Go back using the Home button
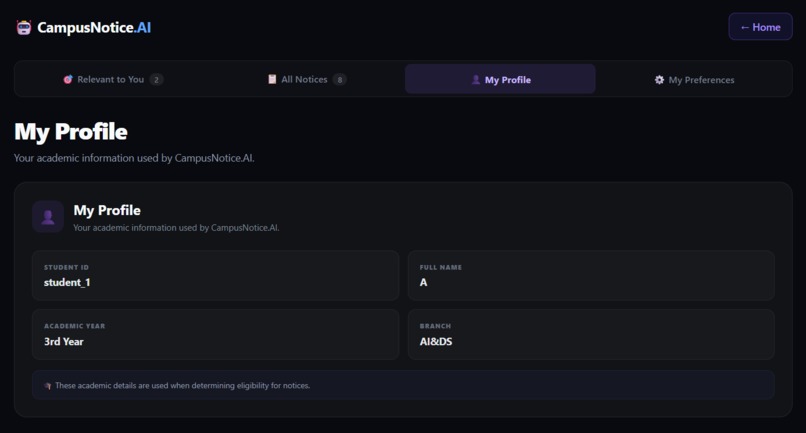 pos(760,27)
